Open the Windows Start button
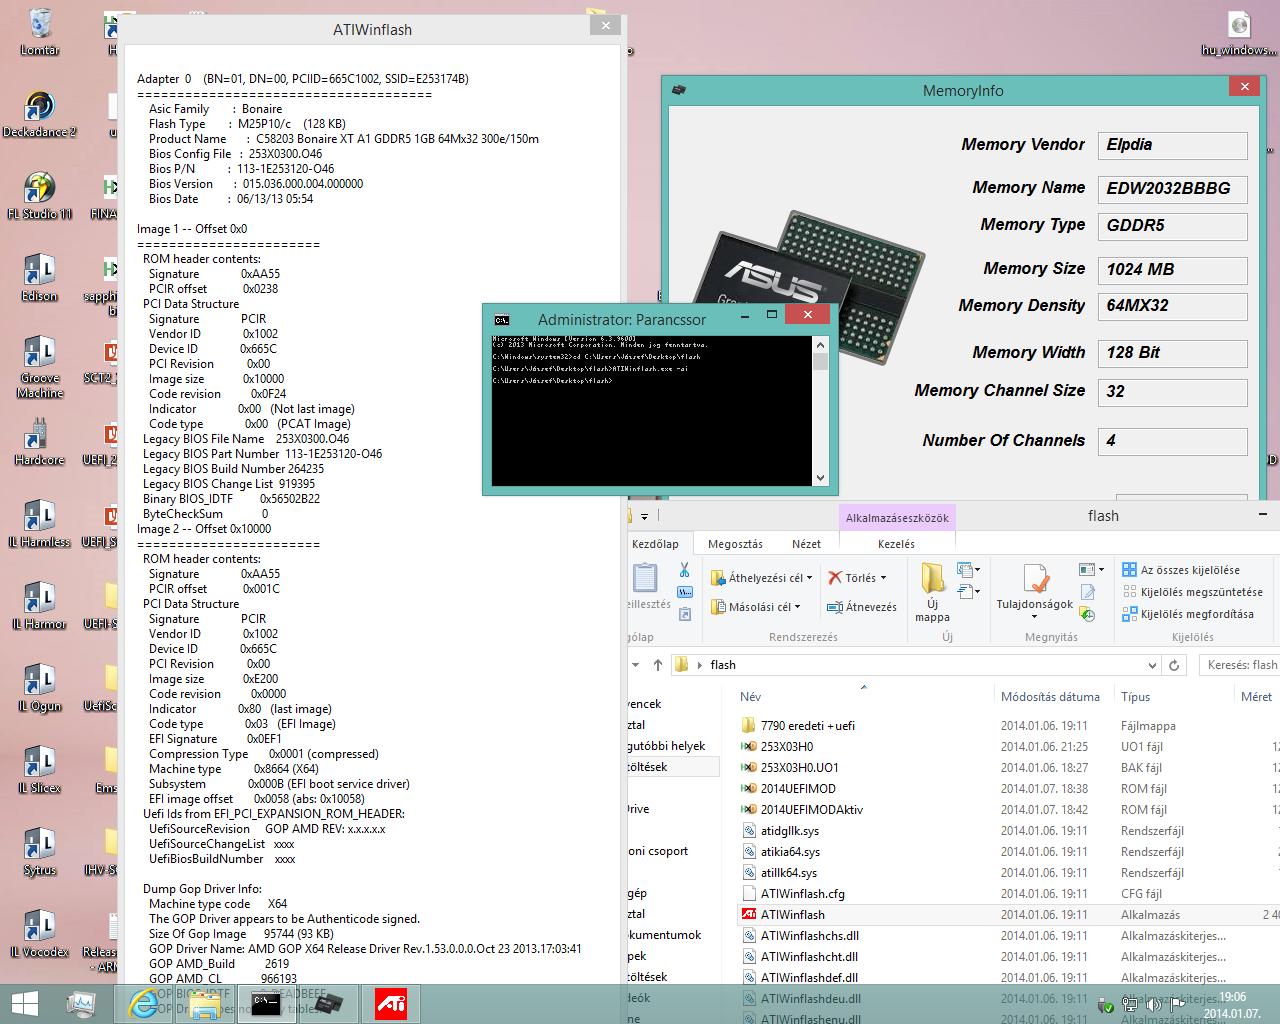1280x1024 pixels. coord(25,1003)
